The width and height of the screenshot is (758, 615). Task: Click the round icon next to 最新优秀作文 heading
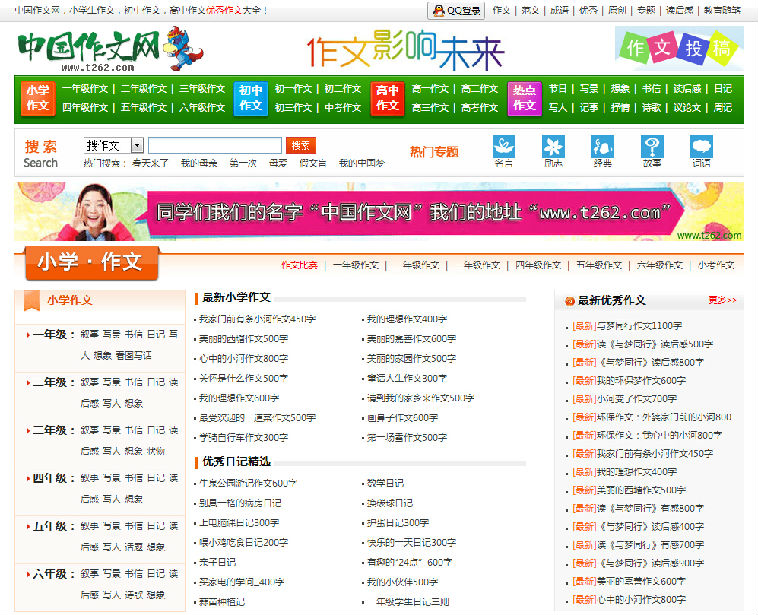[x=569, y=301]
